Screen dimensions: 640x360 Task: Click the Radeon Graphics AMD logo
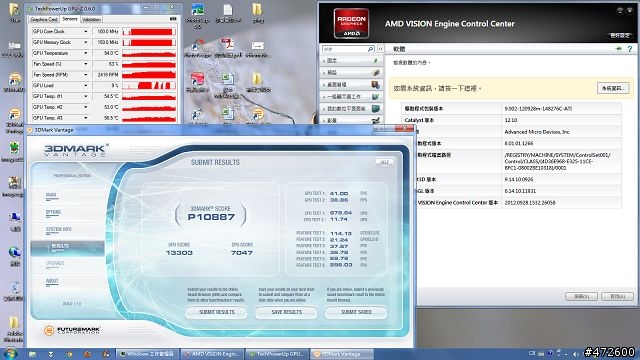click(x=351, y=23)
